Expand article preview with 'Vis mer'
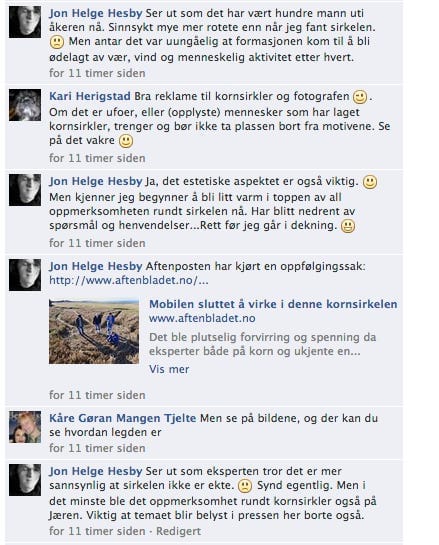The image size is (439, 545). pos(169,369)
